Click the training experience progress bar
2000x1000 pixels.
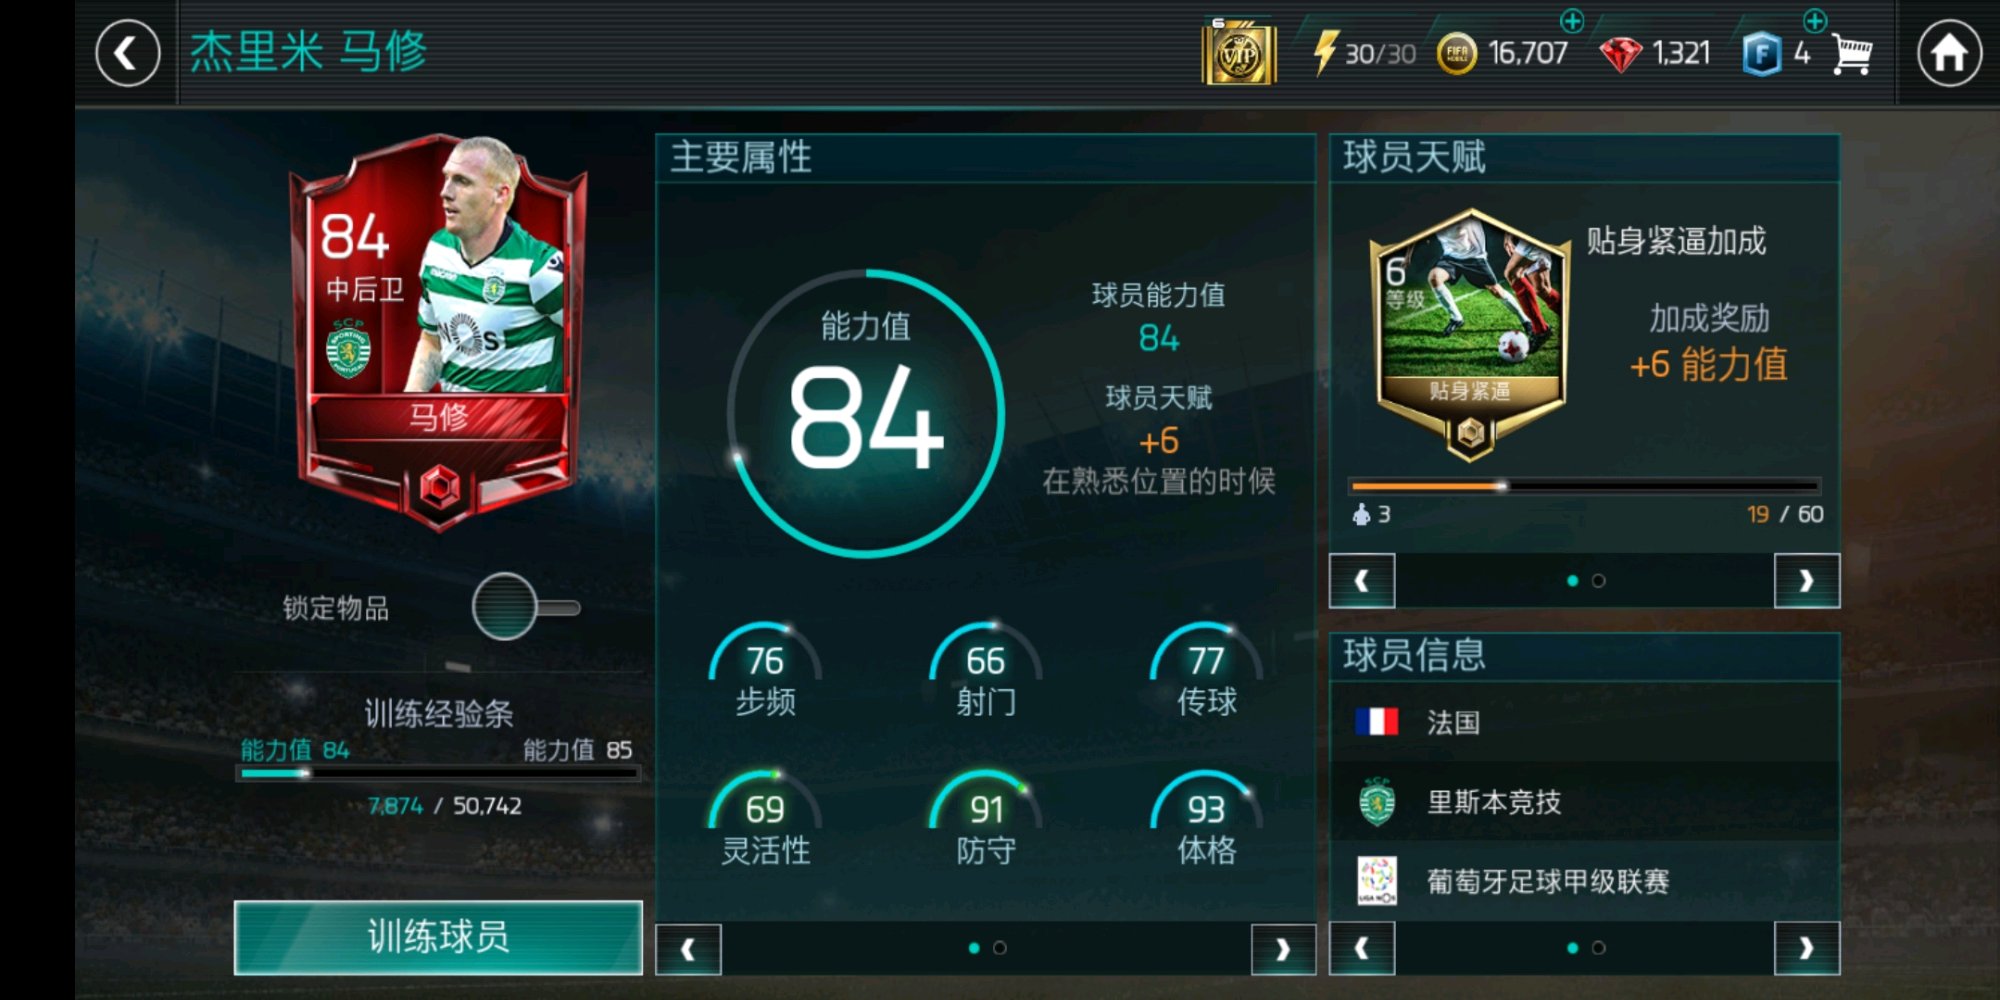coord(438,773)
